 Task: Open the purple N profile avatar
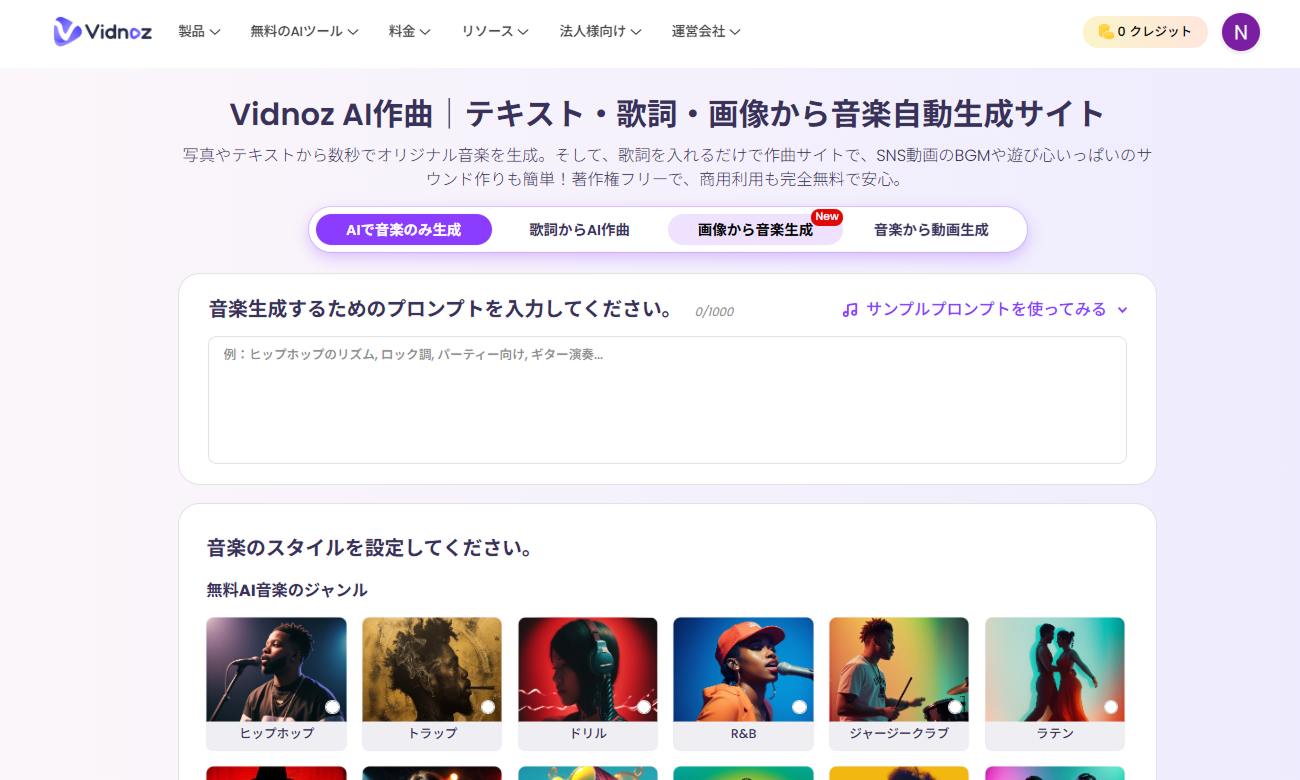click(x=1240, y=32)
